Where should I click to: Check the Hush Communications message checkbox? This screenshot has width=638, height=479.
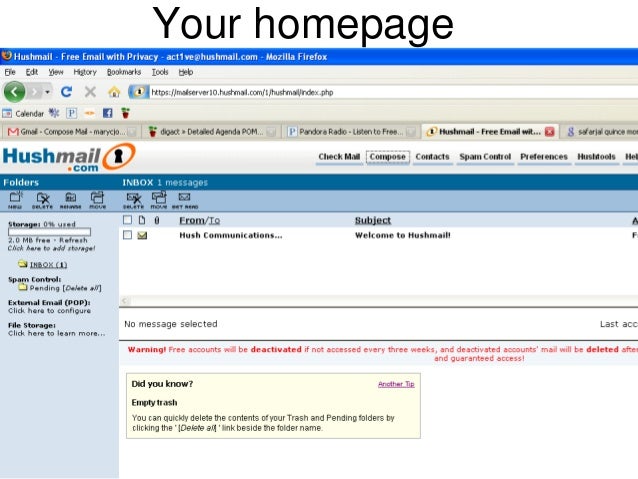point(127,235)
